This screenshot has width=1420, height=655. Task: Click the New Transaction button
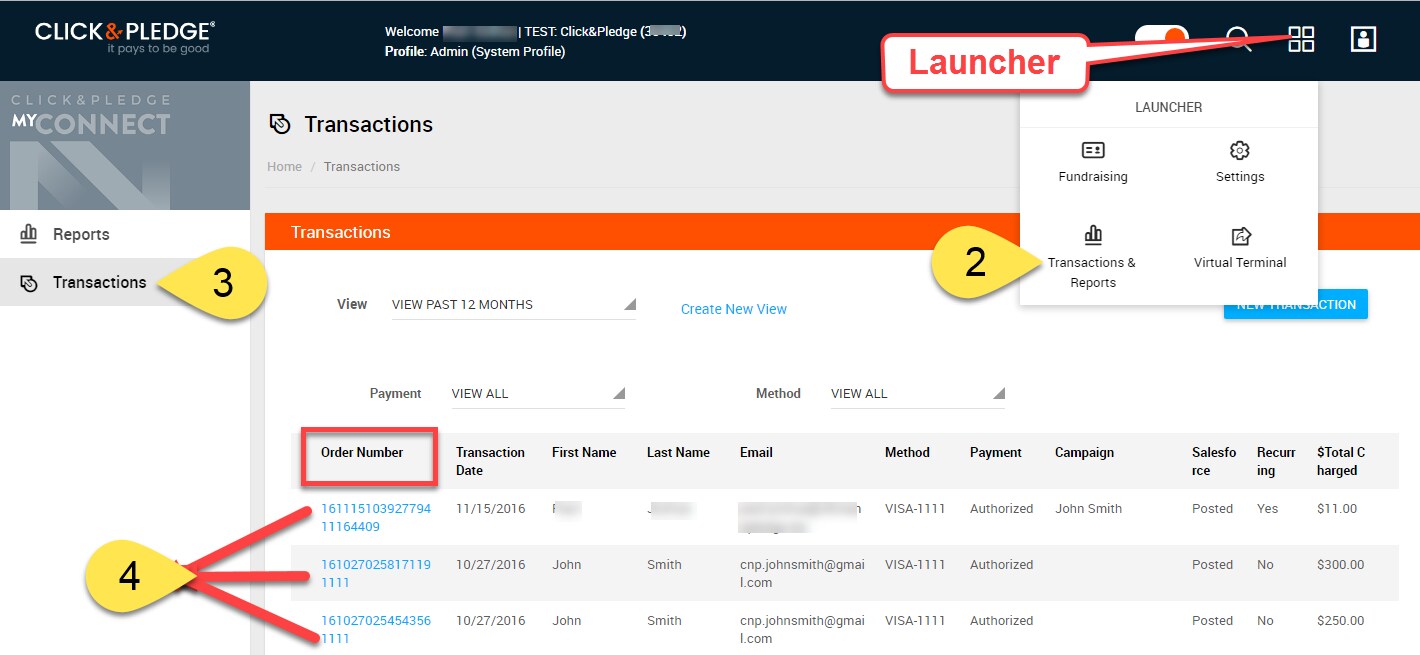1296,304
